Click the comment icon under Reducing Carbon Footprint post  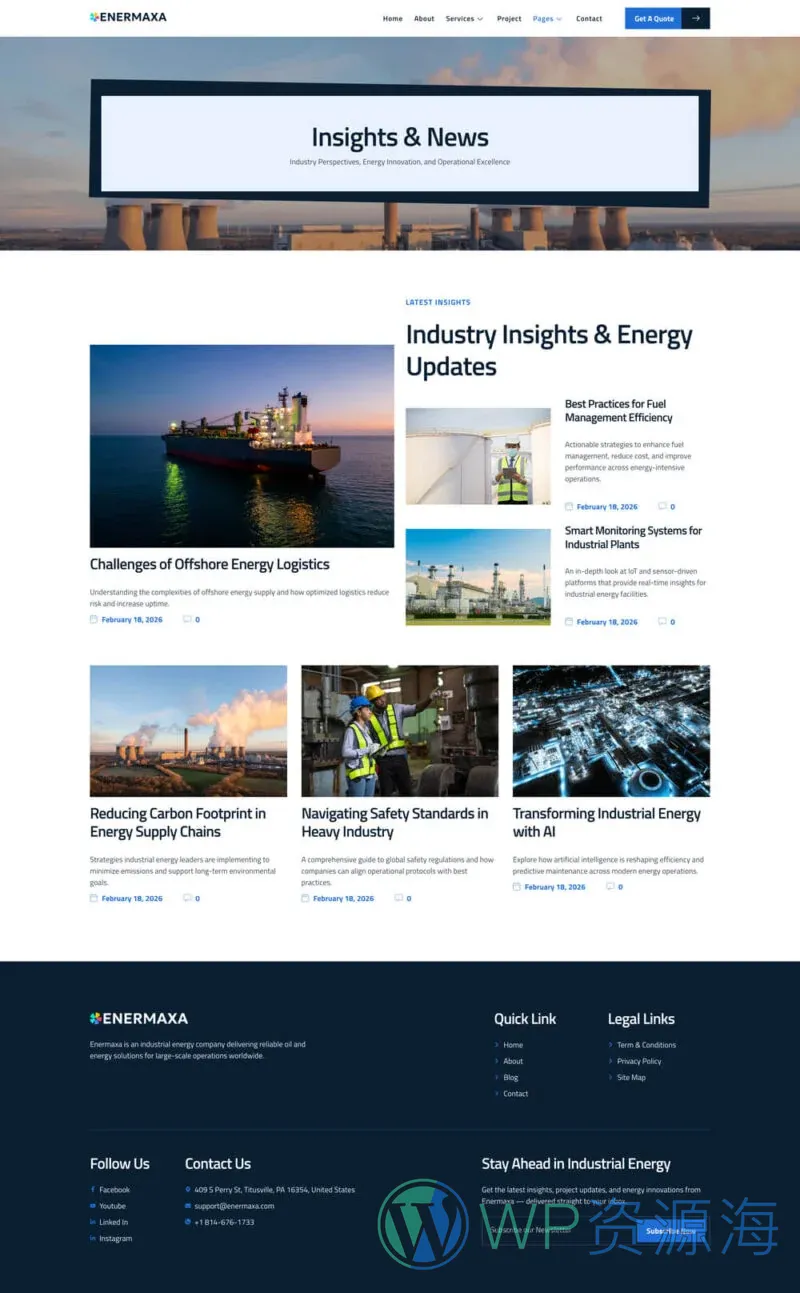tap(187, 898)
